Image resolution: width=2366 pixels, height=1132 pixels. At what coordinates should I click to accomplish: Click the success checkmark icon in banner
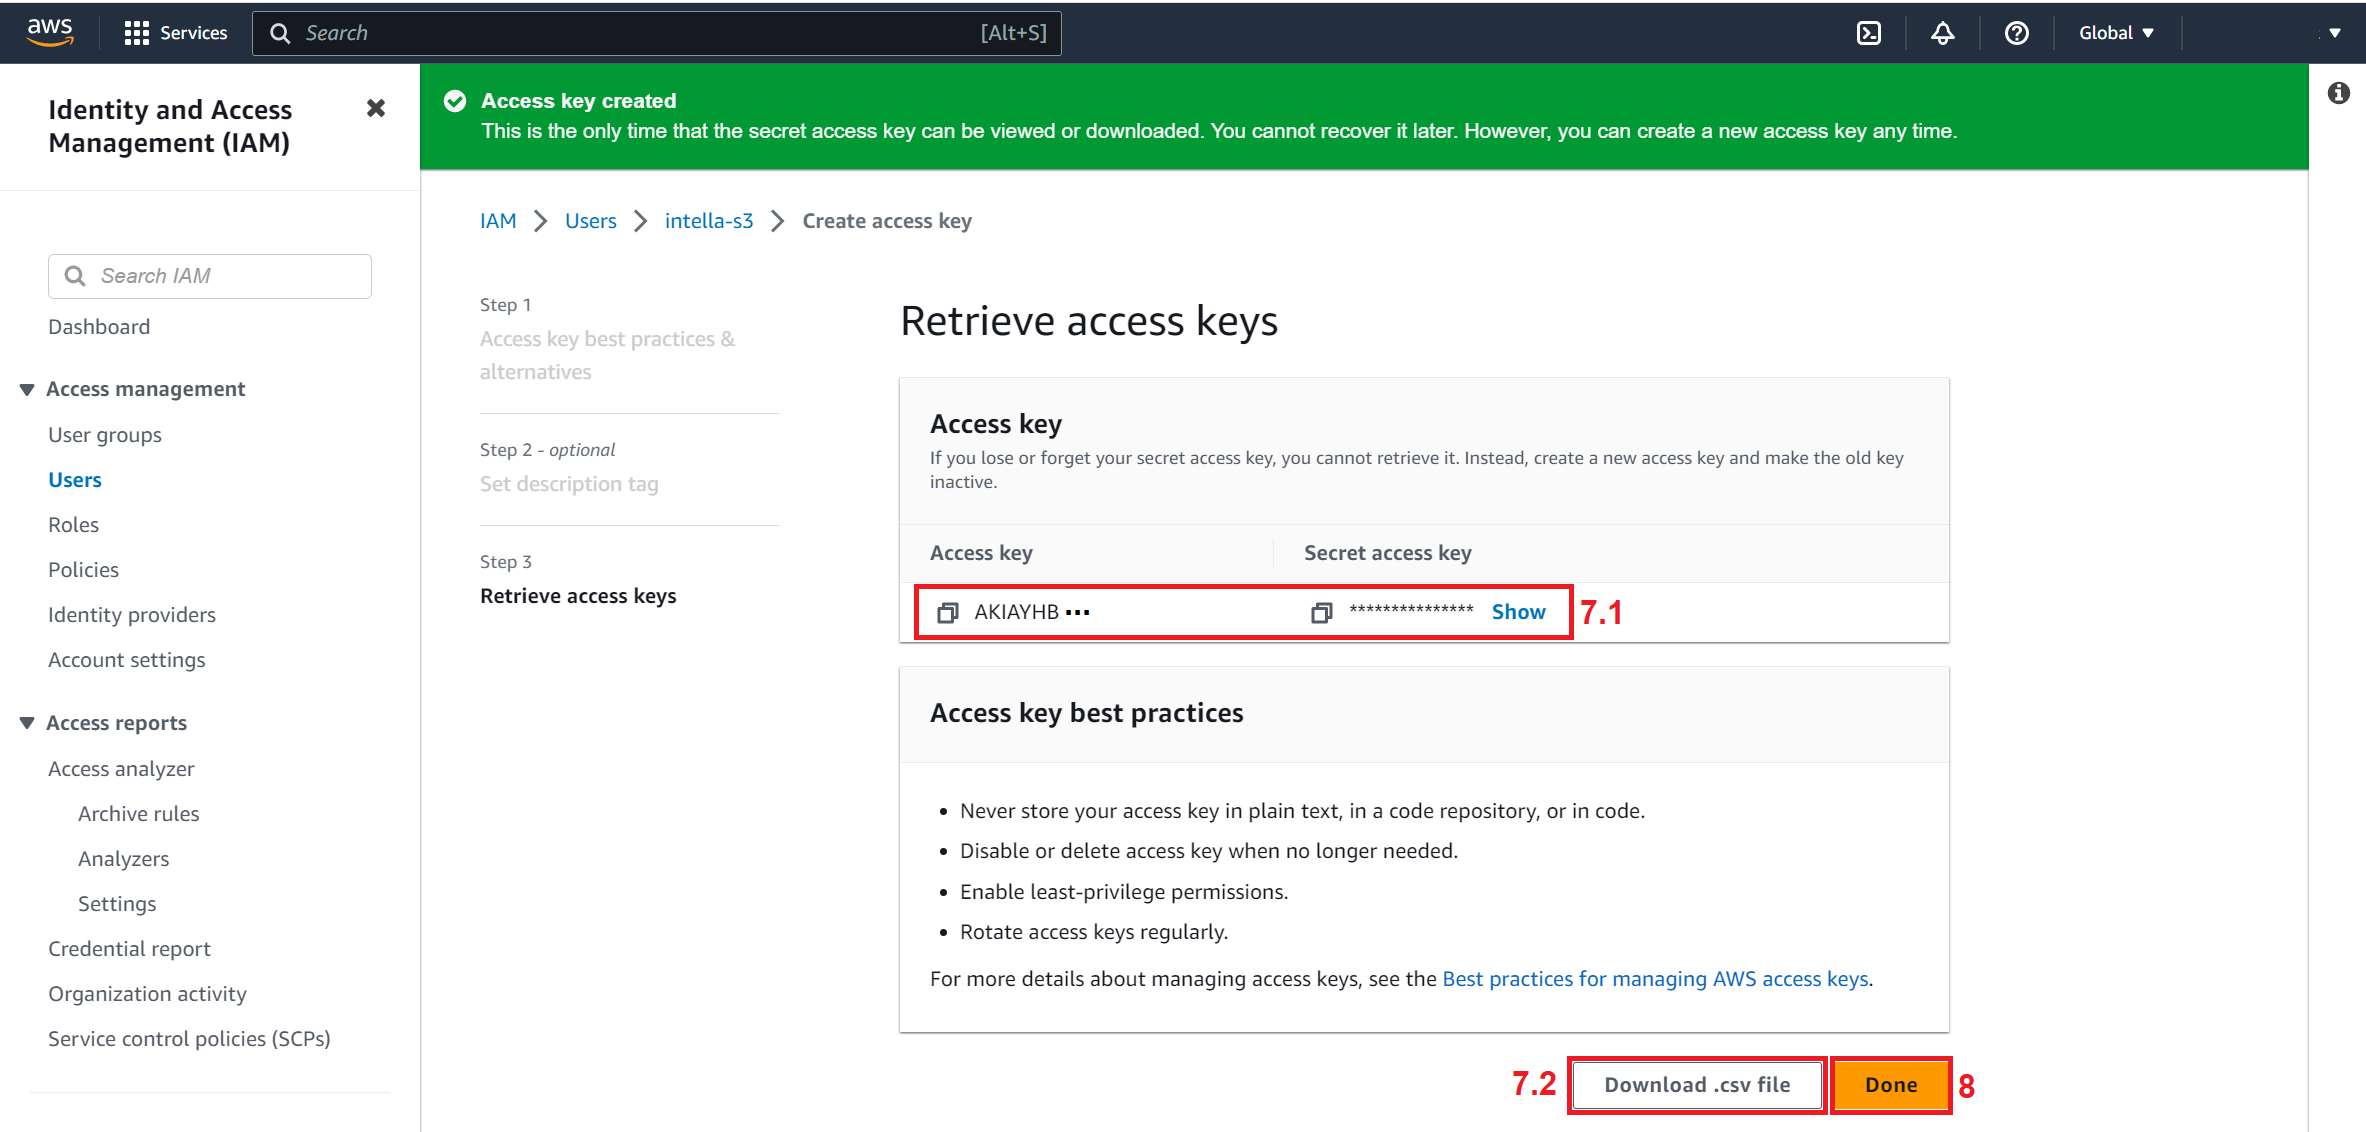click(x=455, y=101)
